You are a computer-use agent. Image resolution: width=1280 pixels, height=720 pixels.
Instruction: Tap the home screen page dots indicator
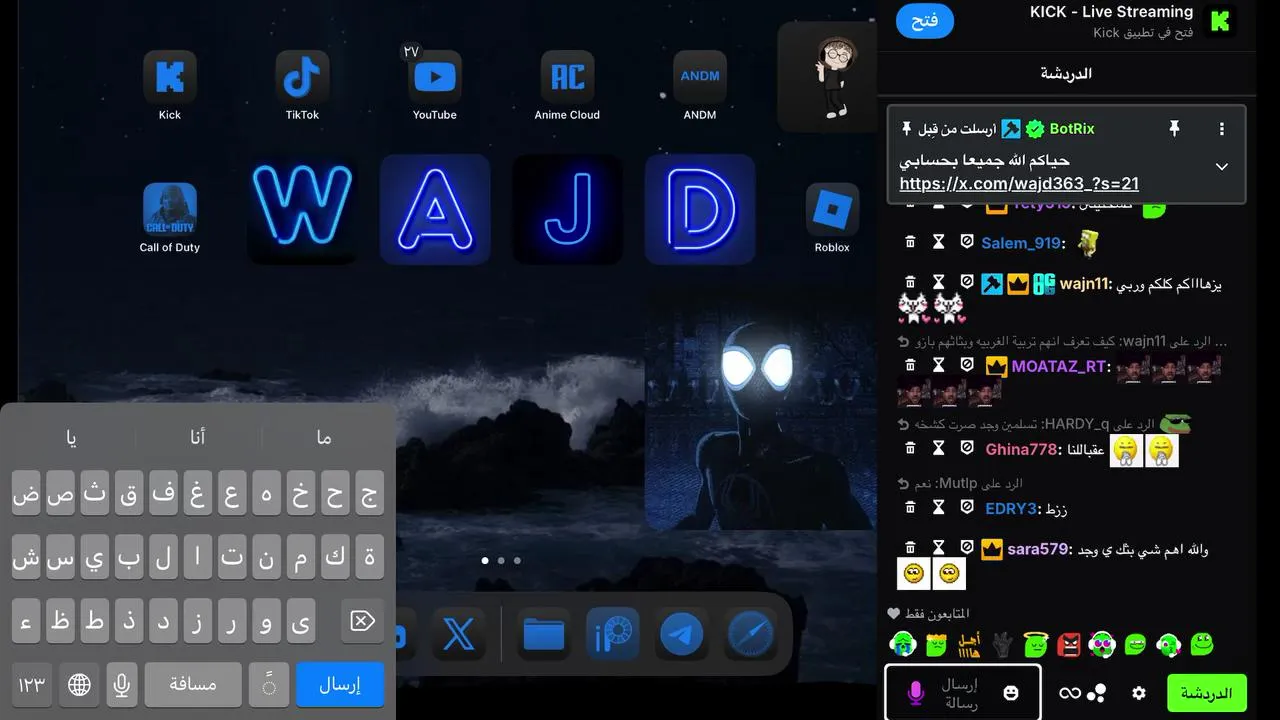[x=501, y=561]
